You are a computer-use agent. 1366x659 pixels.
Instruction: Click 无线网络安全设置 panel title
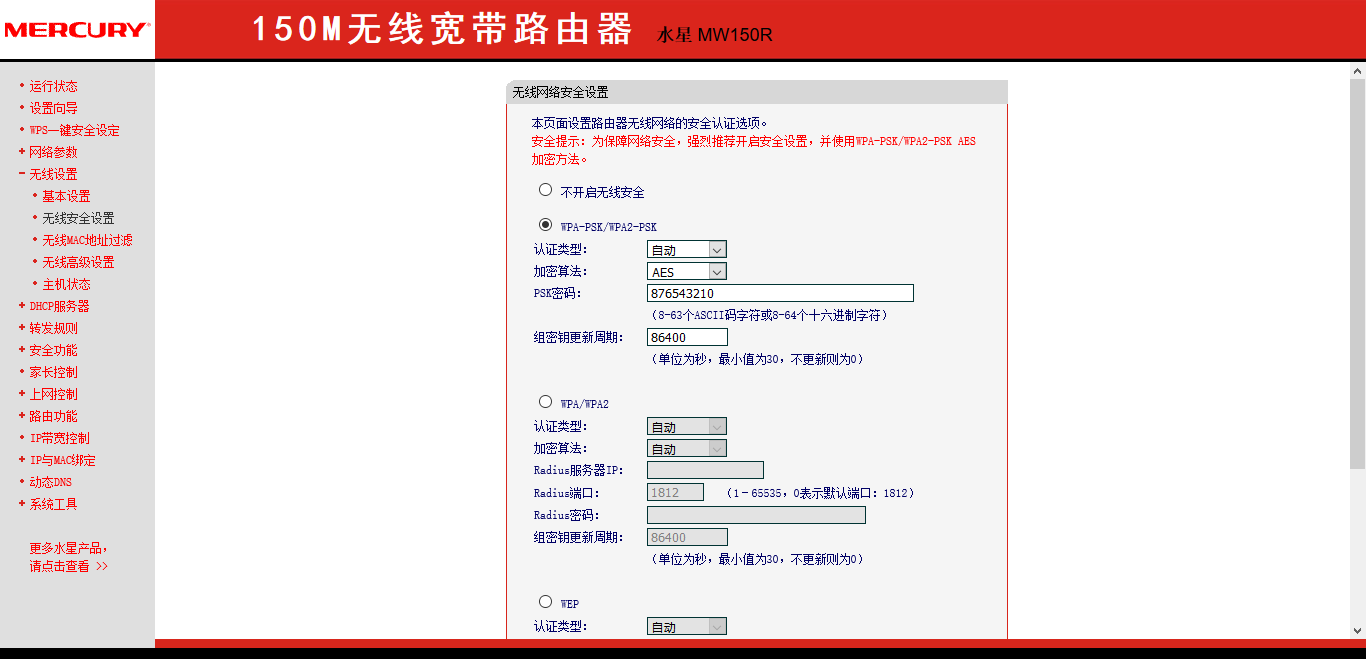(560, 92)
